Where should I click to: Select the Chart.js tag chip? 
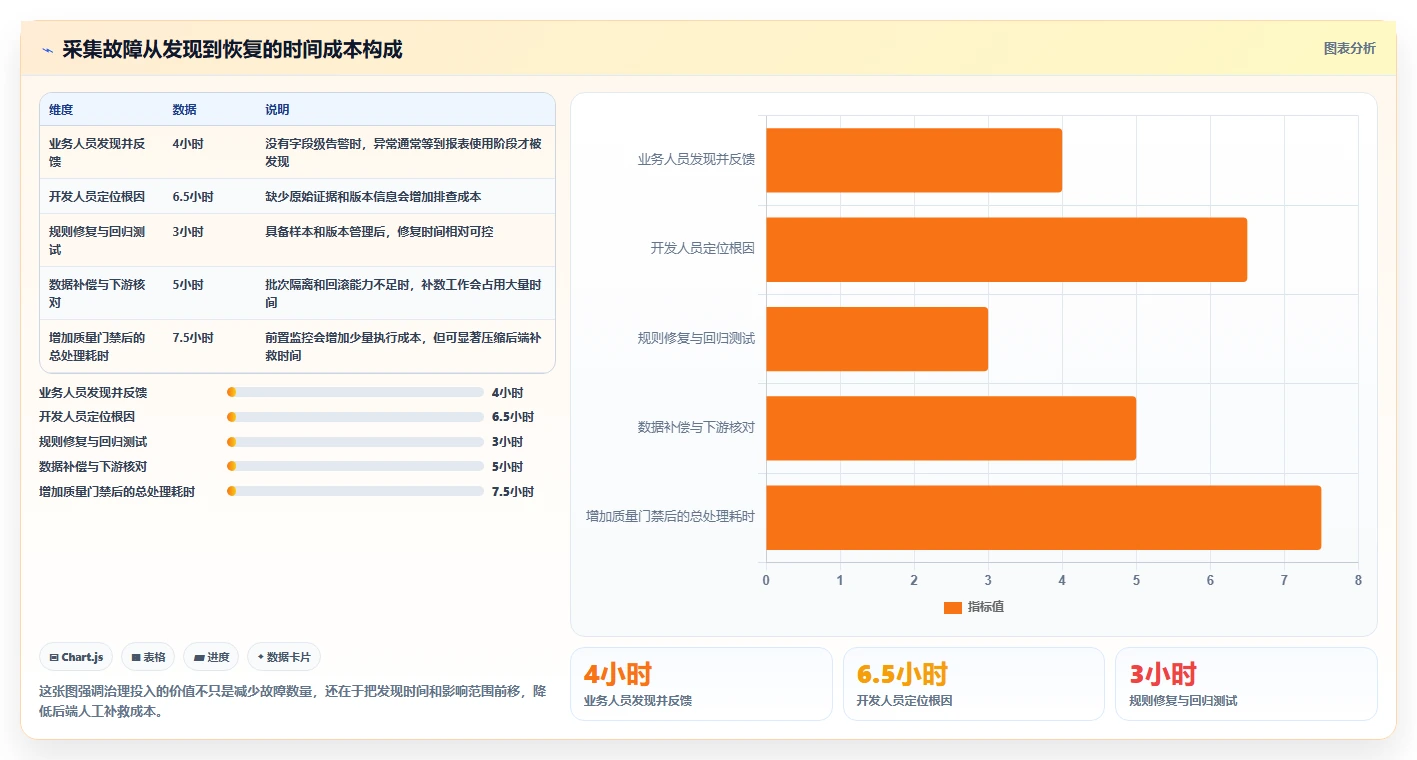click(x=76, y=657)
